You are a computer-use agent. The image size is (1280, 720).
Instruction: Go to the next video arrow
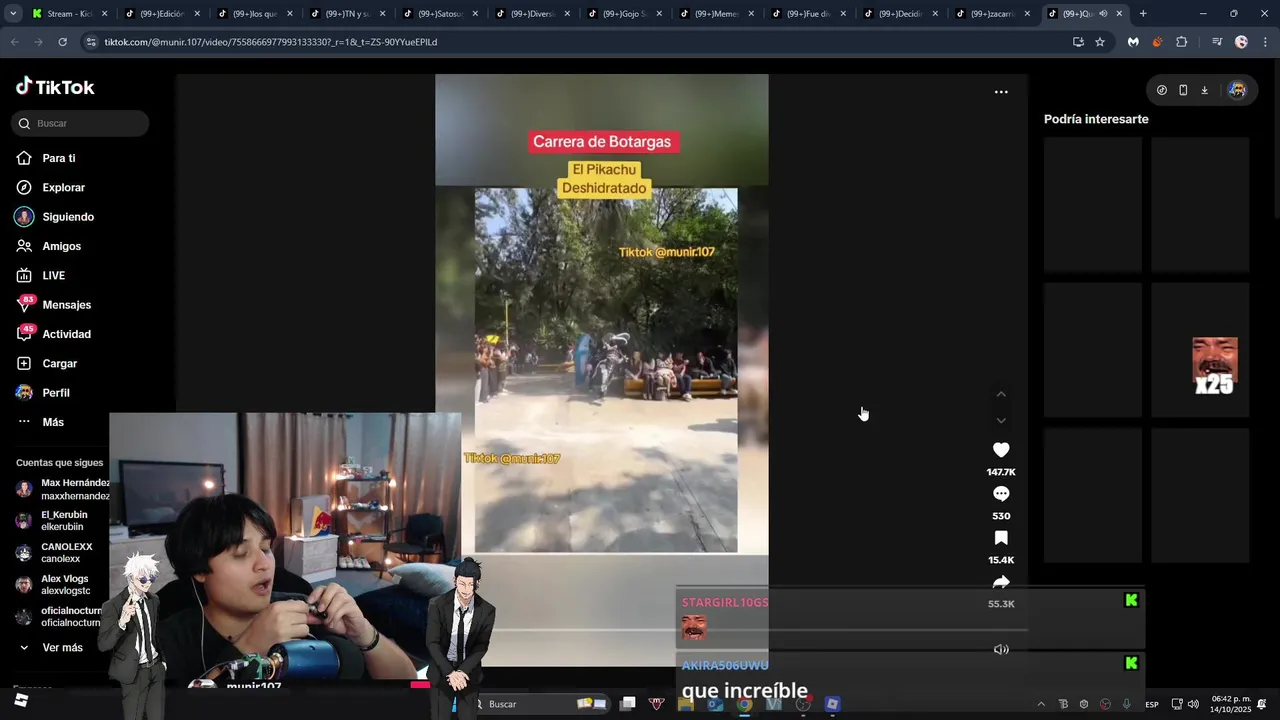click(1001, 420)
